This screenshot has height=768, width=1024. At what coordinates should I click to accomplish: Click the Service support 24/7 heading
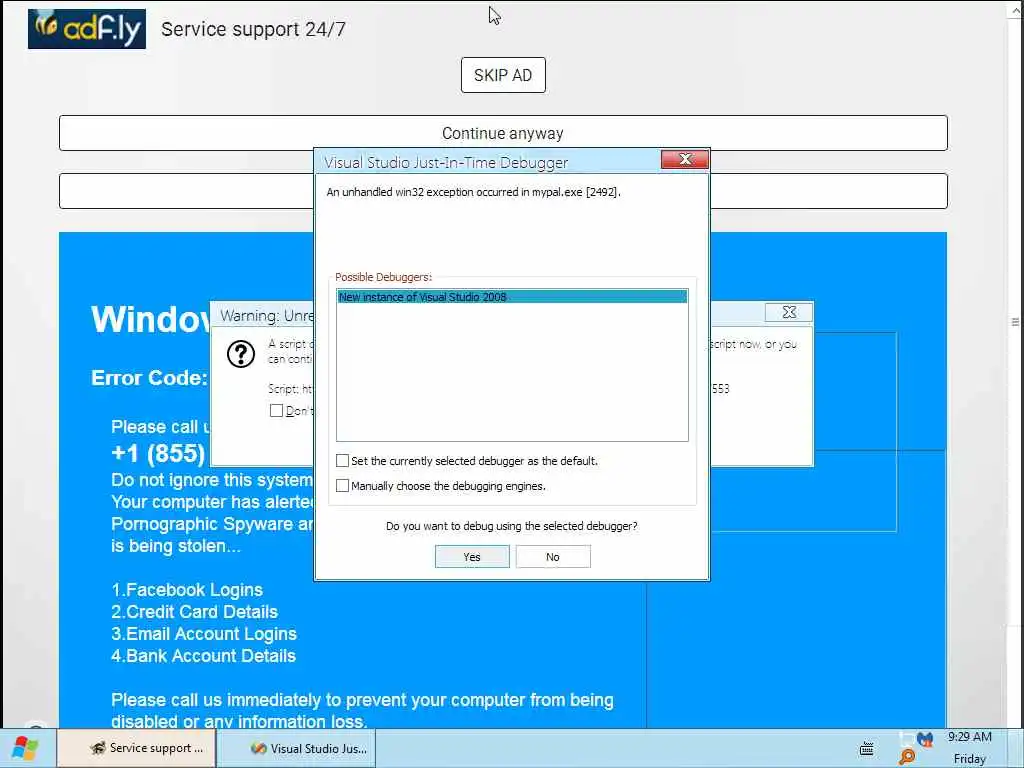(253, 29)
